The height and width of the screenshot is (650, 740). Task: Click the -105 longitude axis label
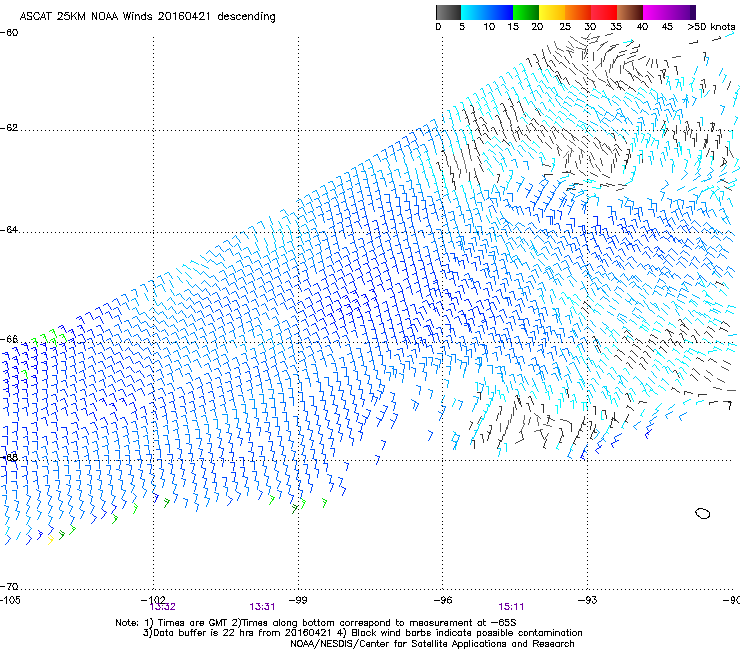click(x=10, y=600)
